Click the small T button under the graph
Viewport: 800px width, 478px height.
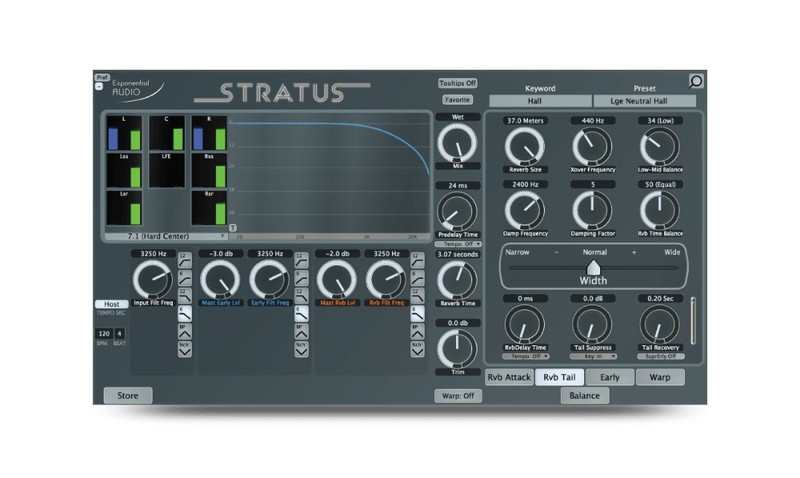[233, 228]
